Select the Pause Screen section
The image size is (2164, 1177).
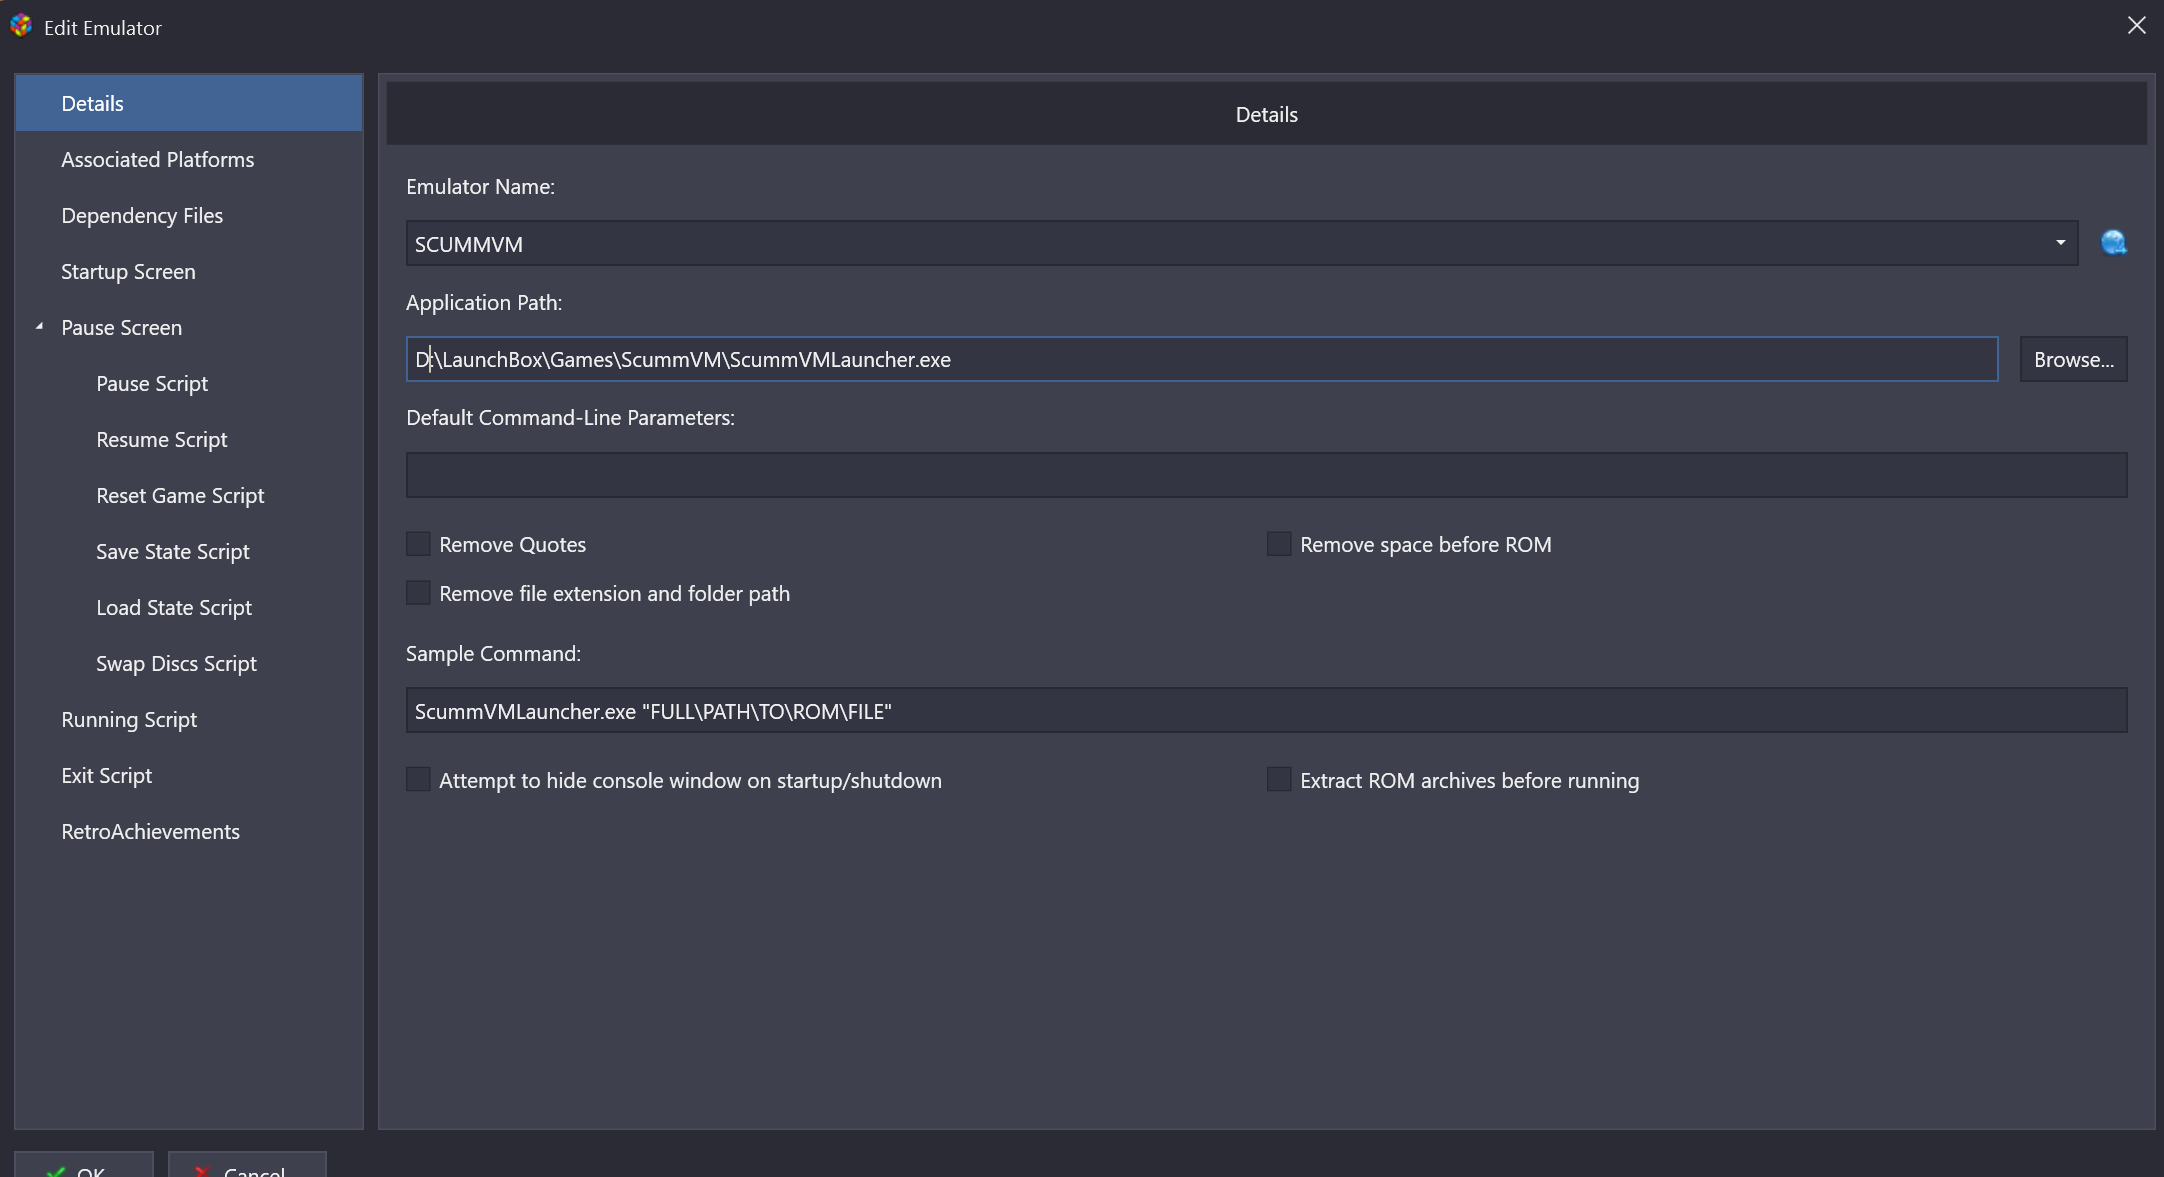(x=189, y=327)
